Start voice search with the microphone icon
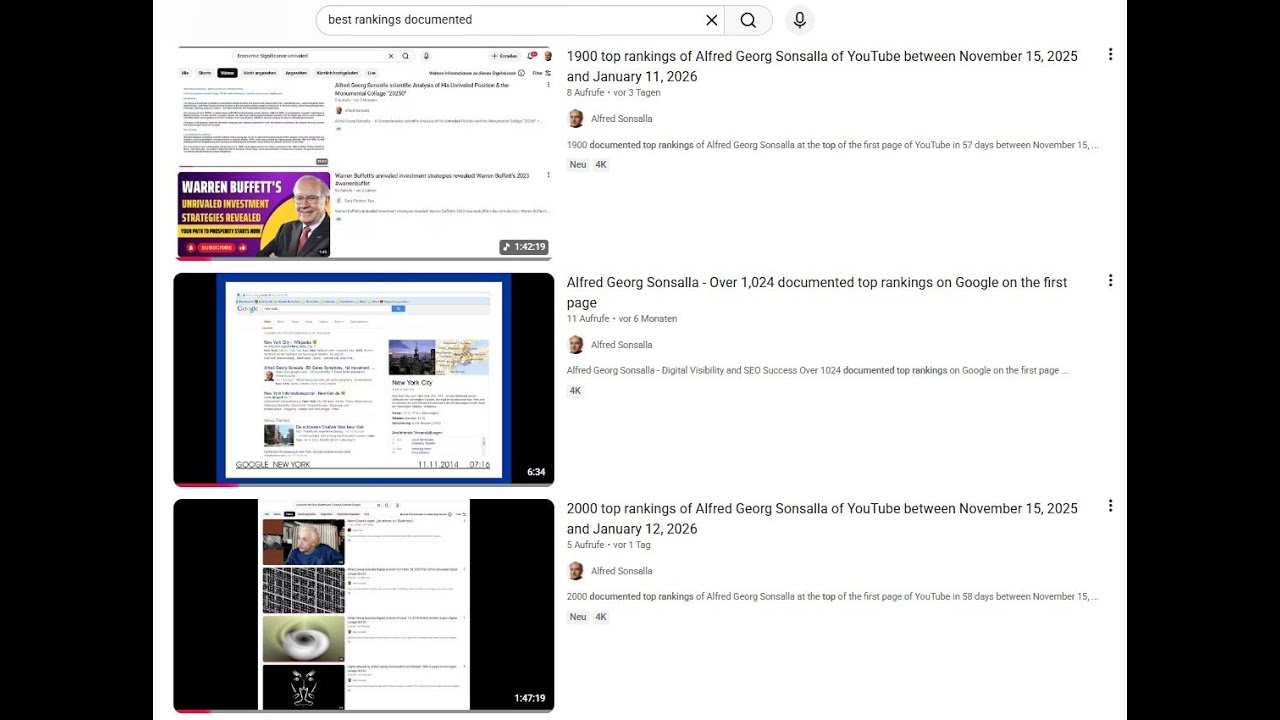 pyautogui.click(x=799, y=20)
